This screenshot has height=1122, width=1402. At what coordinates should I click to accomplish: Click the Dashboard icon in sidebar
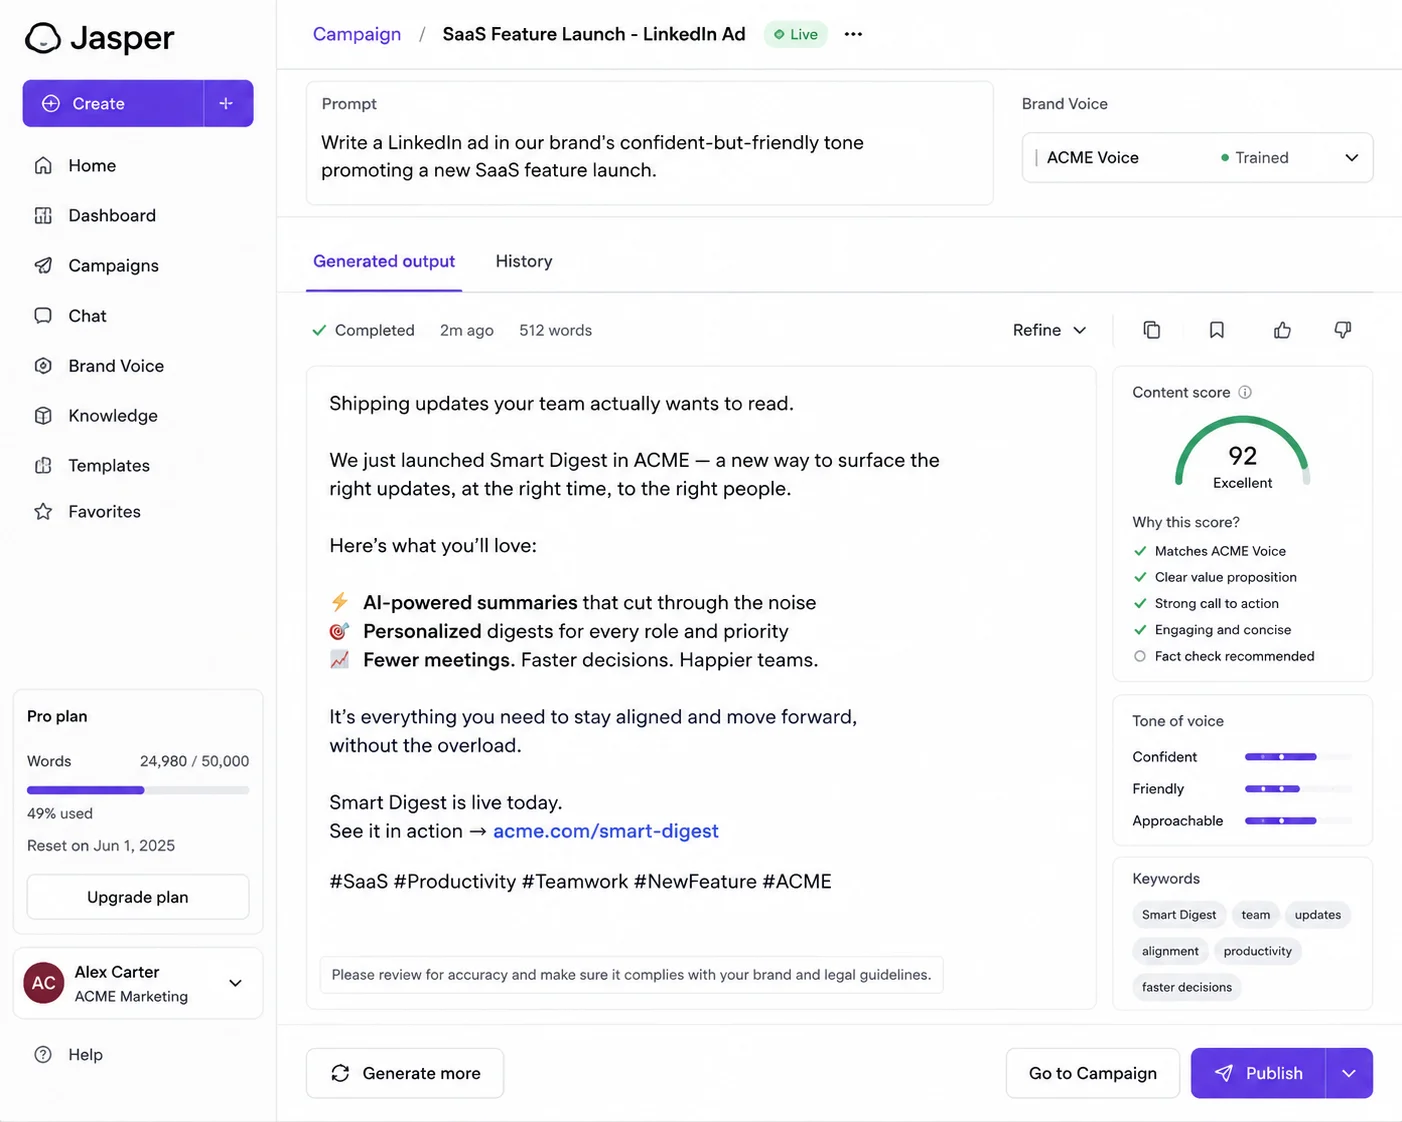point(43,215)
